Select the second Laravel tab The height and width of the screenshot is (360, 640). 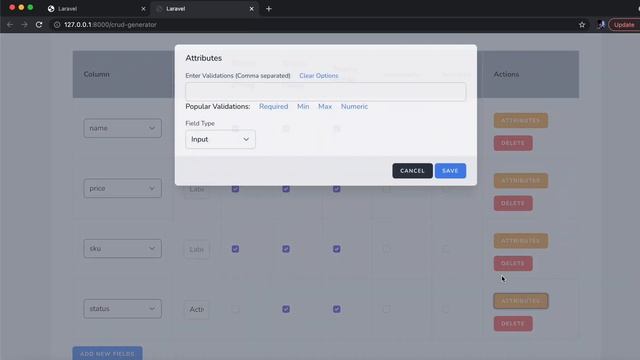204,9
